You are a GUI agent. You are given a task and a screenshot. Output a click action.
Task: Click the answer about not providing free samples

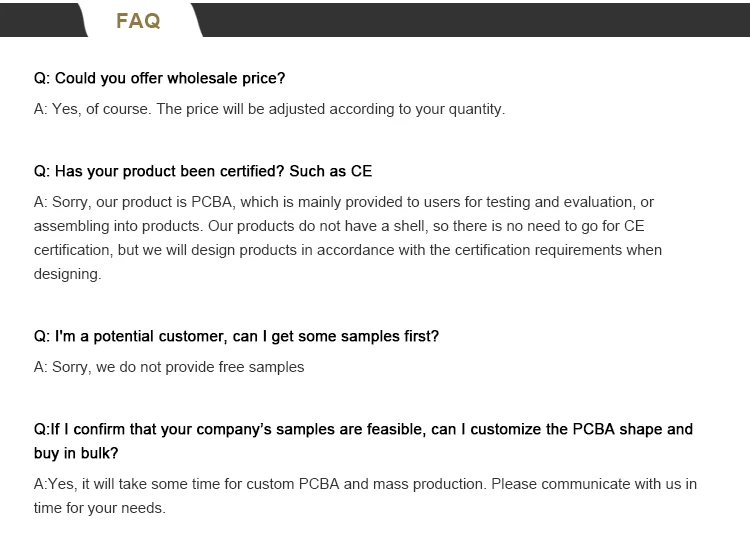click(169, 367)
